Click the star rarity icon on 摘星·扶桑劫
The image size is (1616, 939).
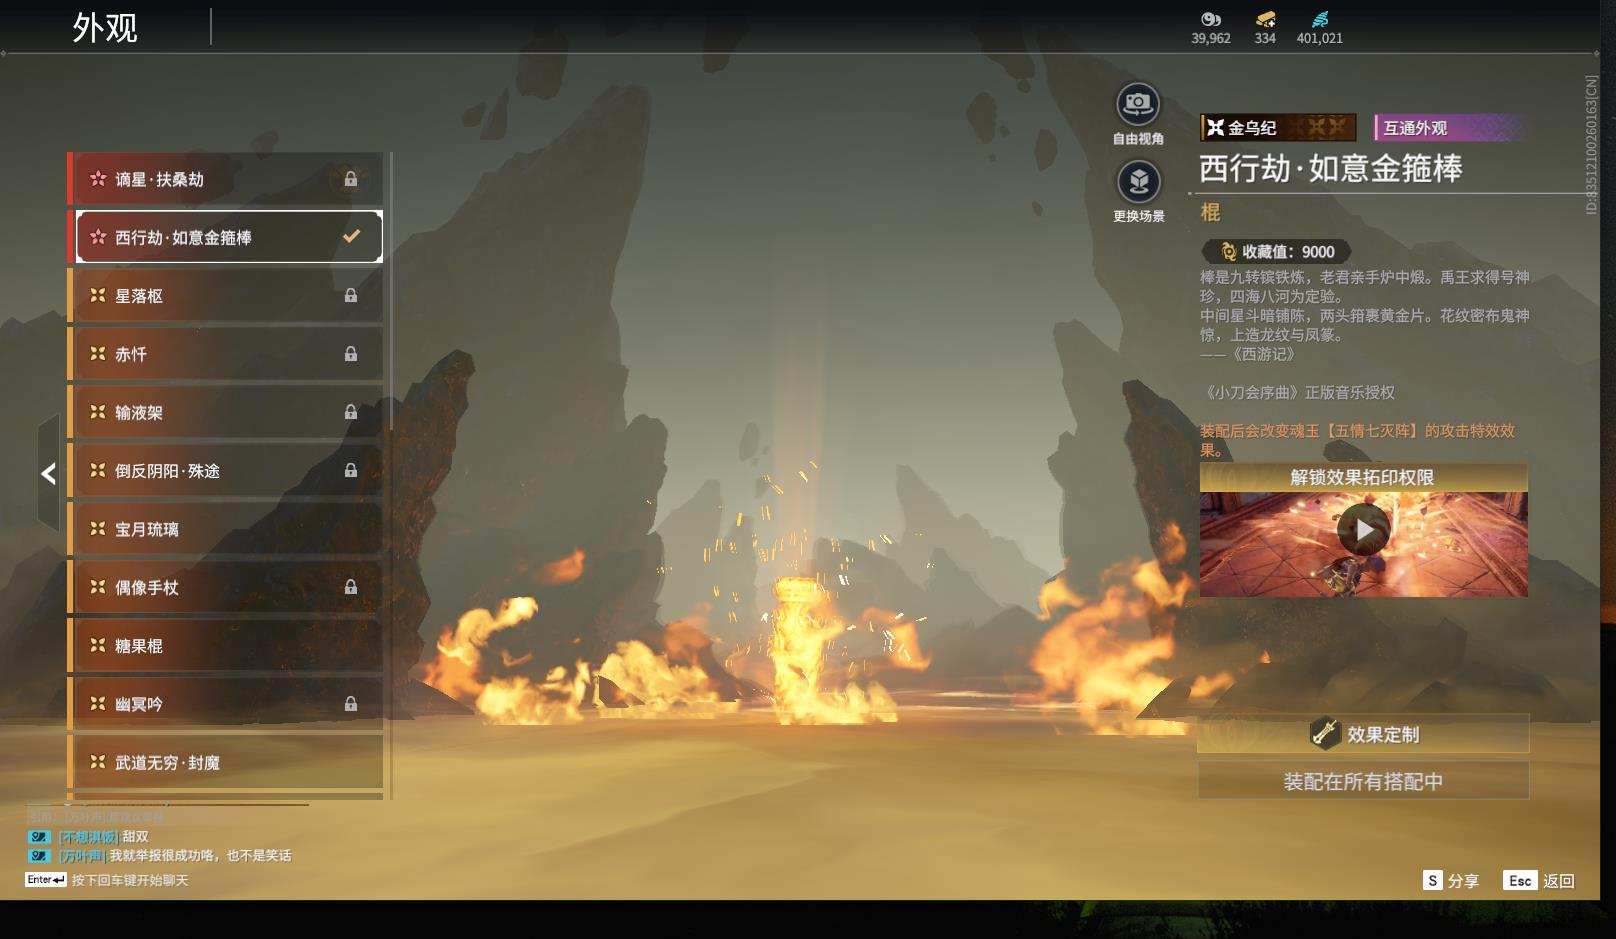(x=98, y=179)
